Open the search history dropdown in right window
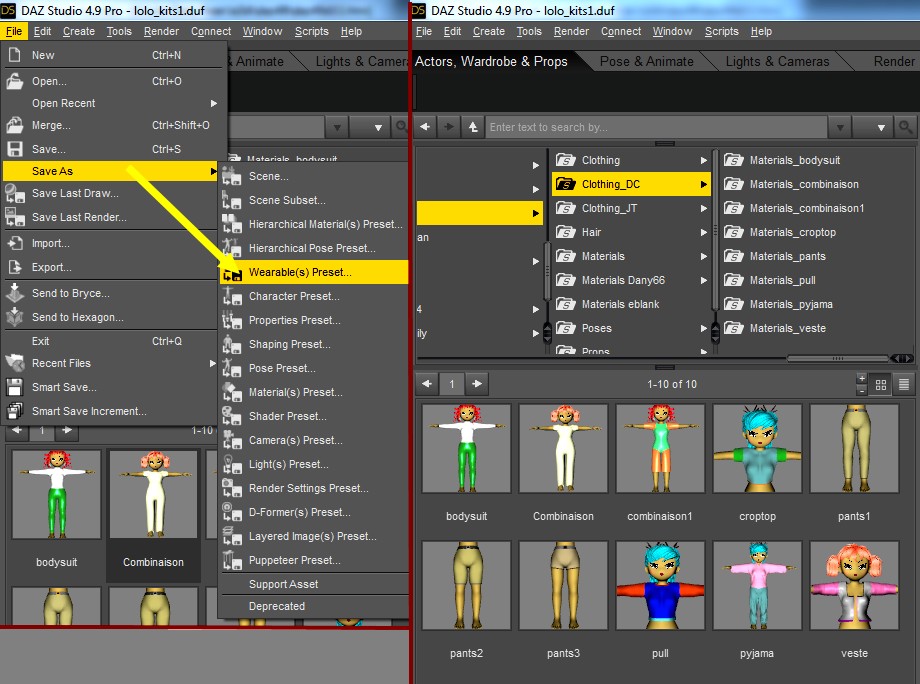This screenshot has height=684, width=920. point(840,127)
